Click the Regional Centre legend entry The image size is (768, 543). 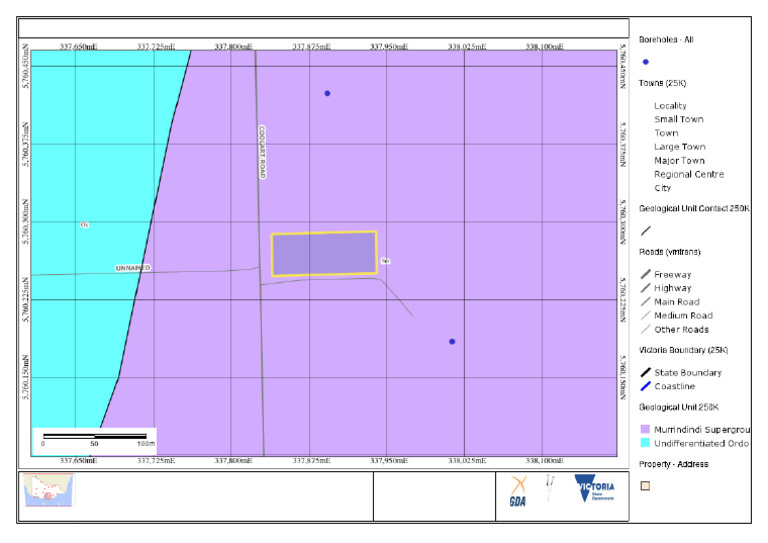coord(689,174)
